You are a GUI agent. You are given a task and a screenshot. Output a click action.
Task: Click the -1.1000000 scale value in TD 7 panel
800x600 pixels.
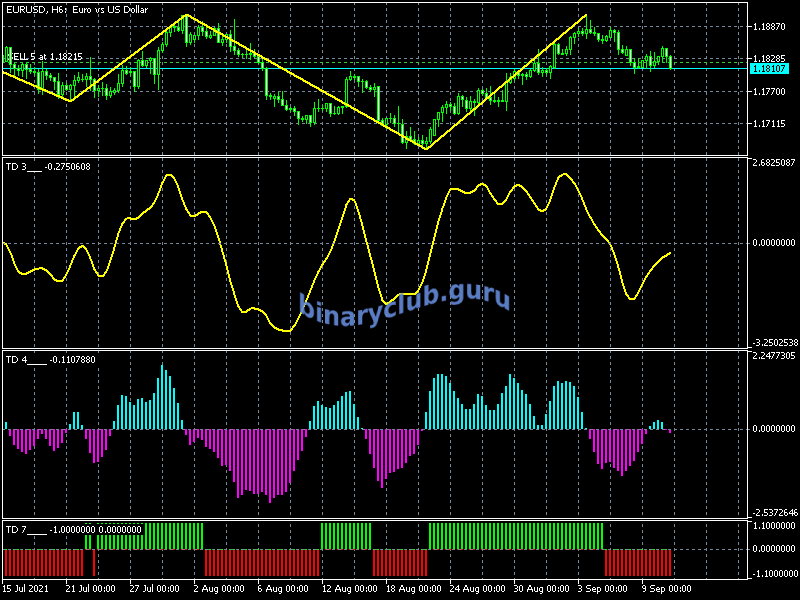773,573
